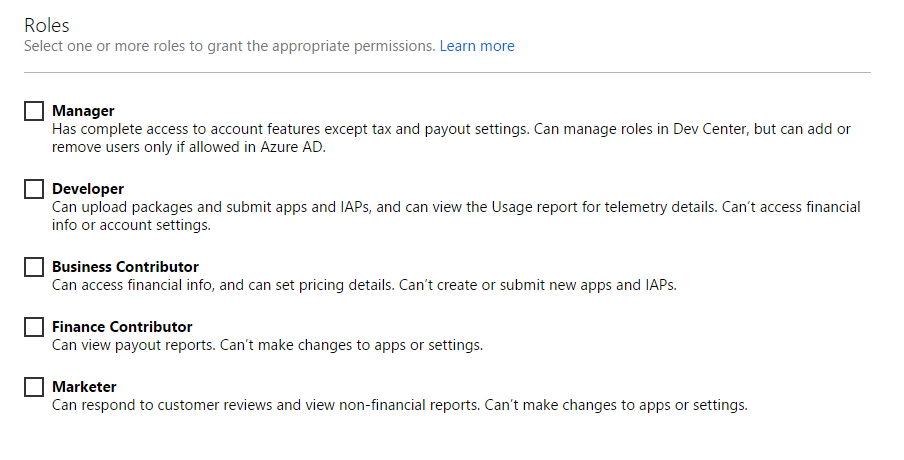904x460 pixels.
Task: Open the Learn more link
Action: click(477, 46)
